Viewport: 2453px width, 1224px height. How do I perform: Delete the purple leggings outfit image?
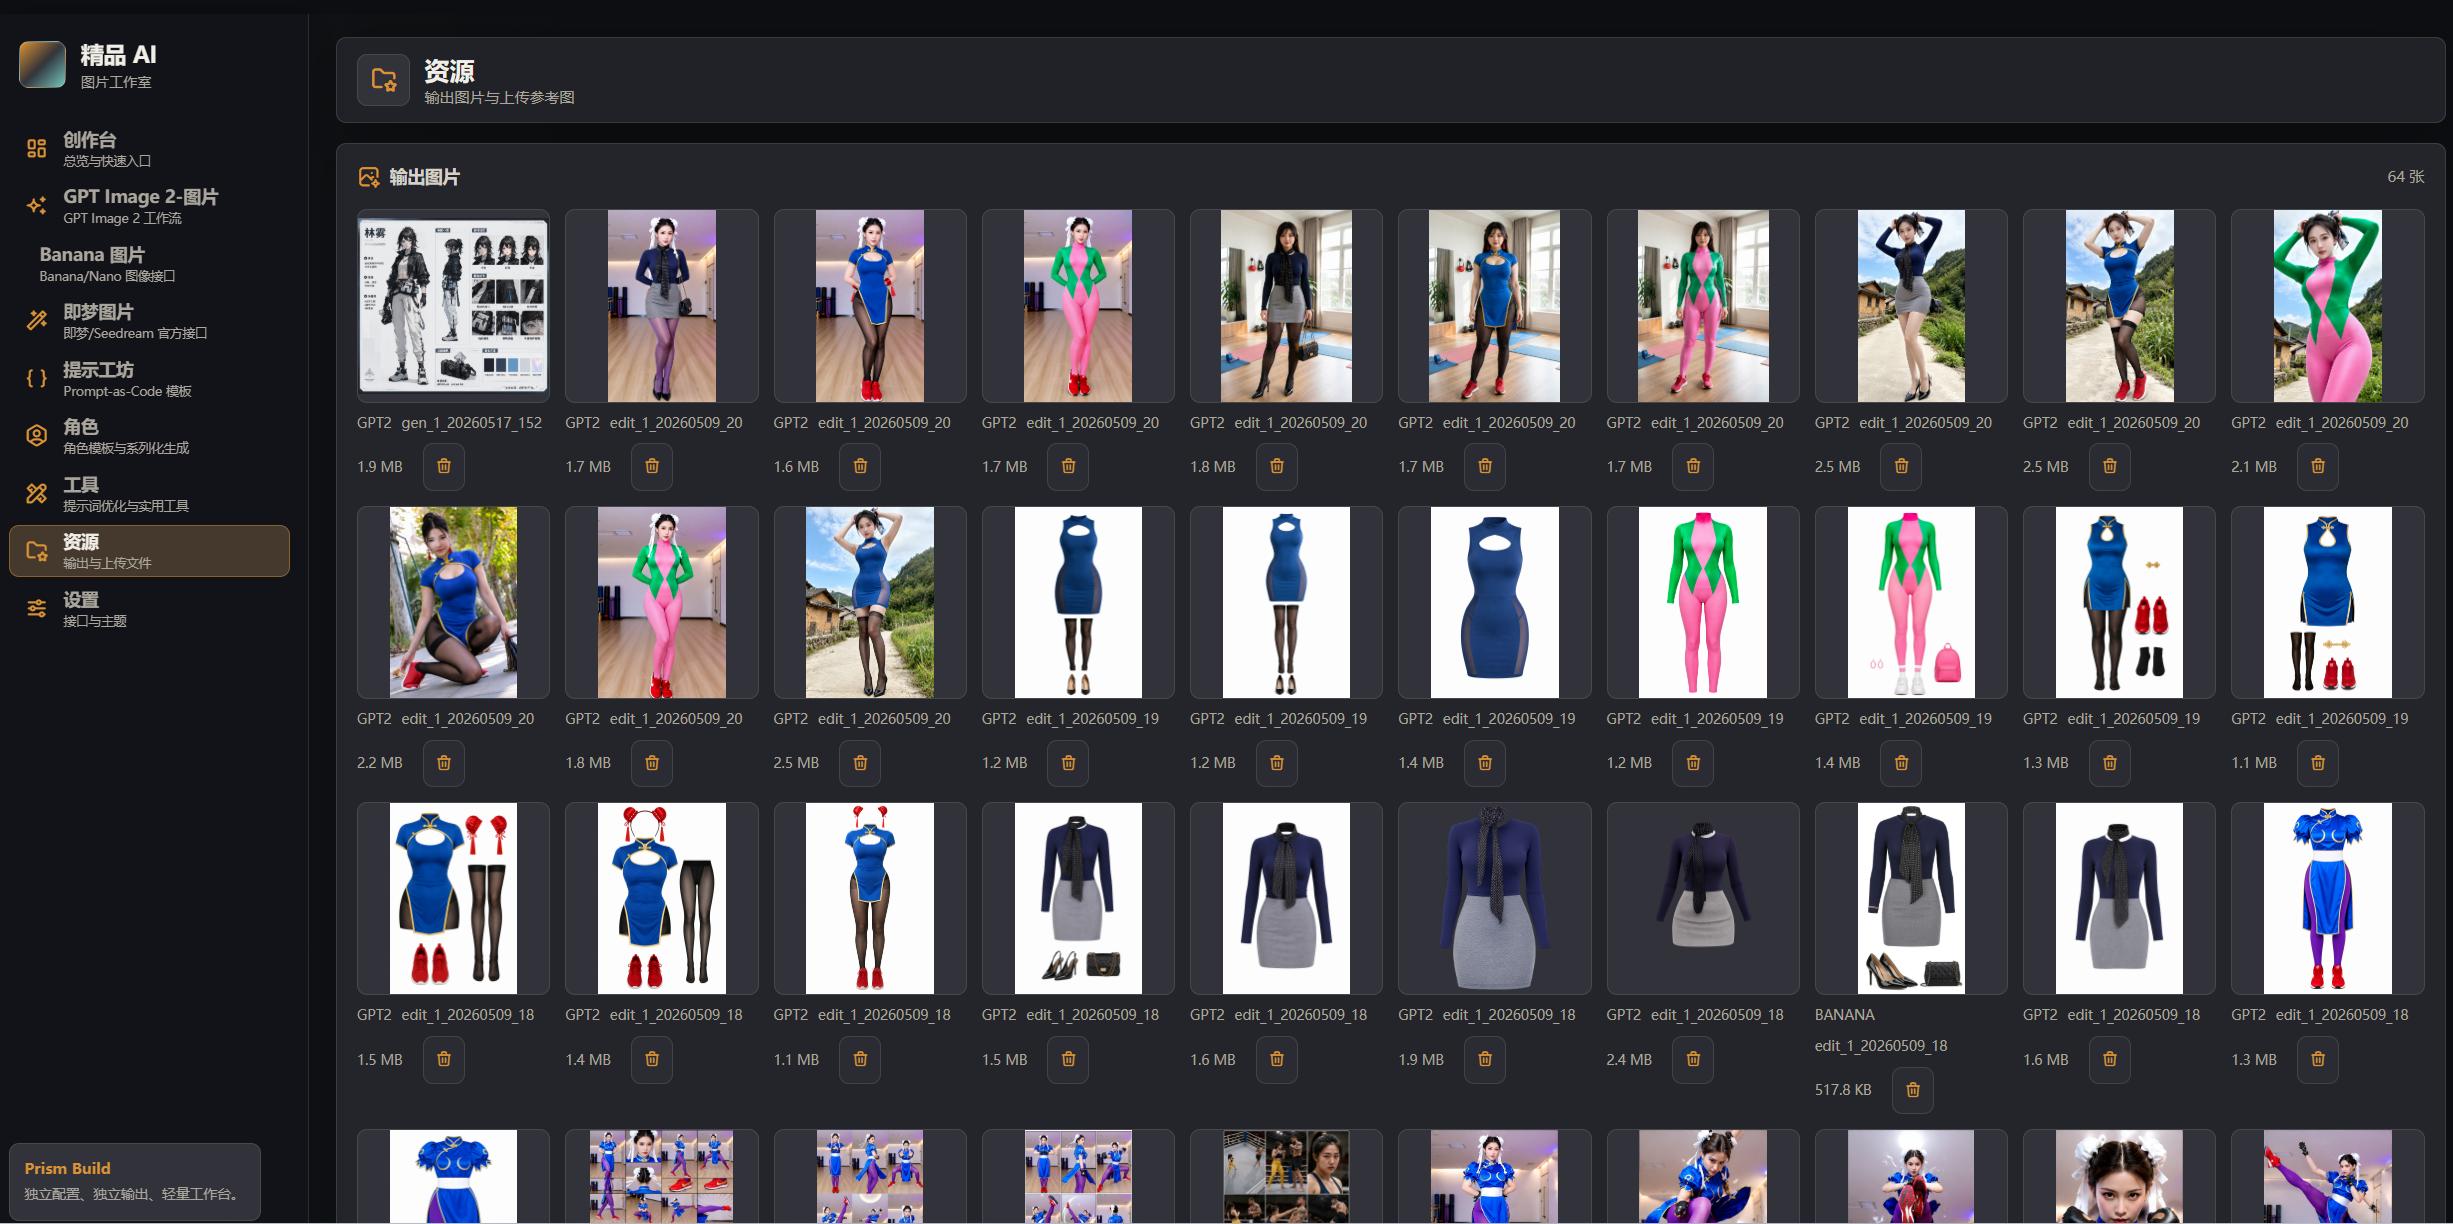(x=2318, y=1059)
